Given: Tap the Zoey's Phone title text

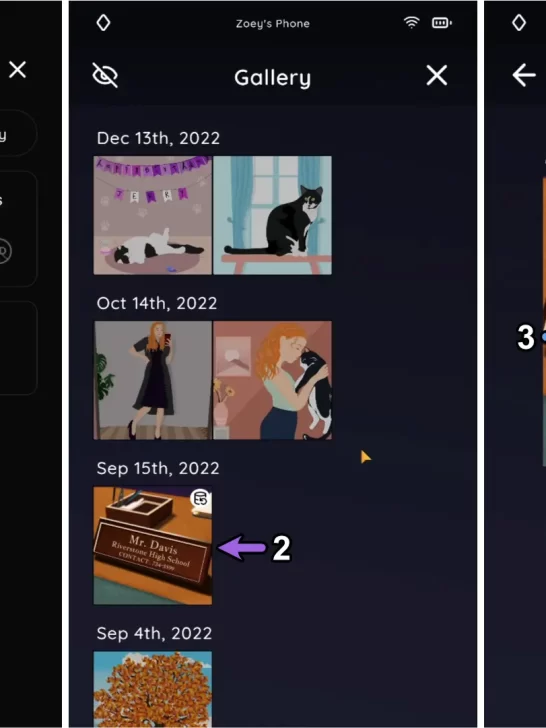Looking at the screenshot, I should [273, 24].
